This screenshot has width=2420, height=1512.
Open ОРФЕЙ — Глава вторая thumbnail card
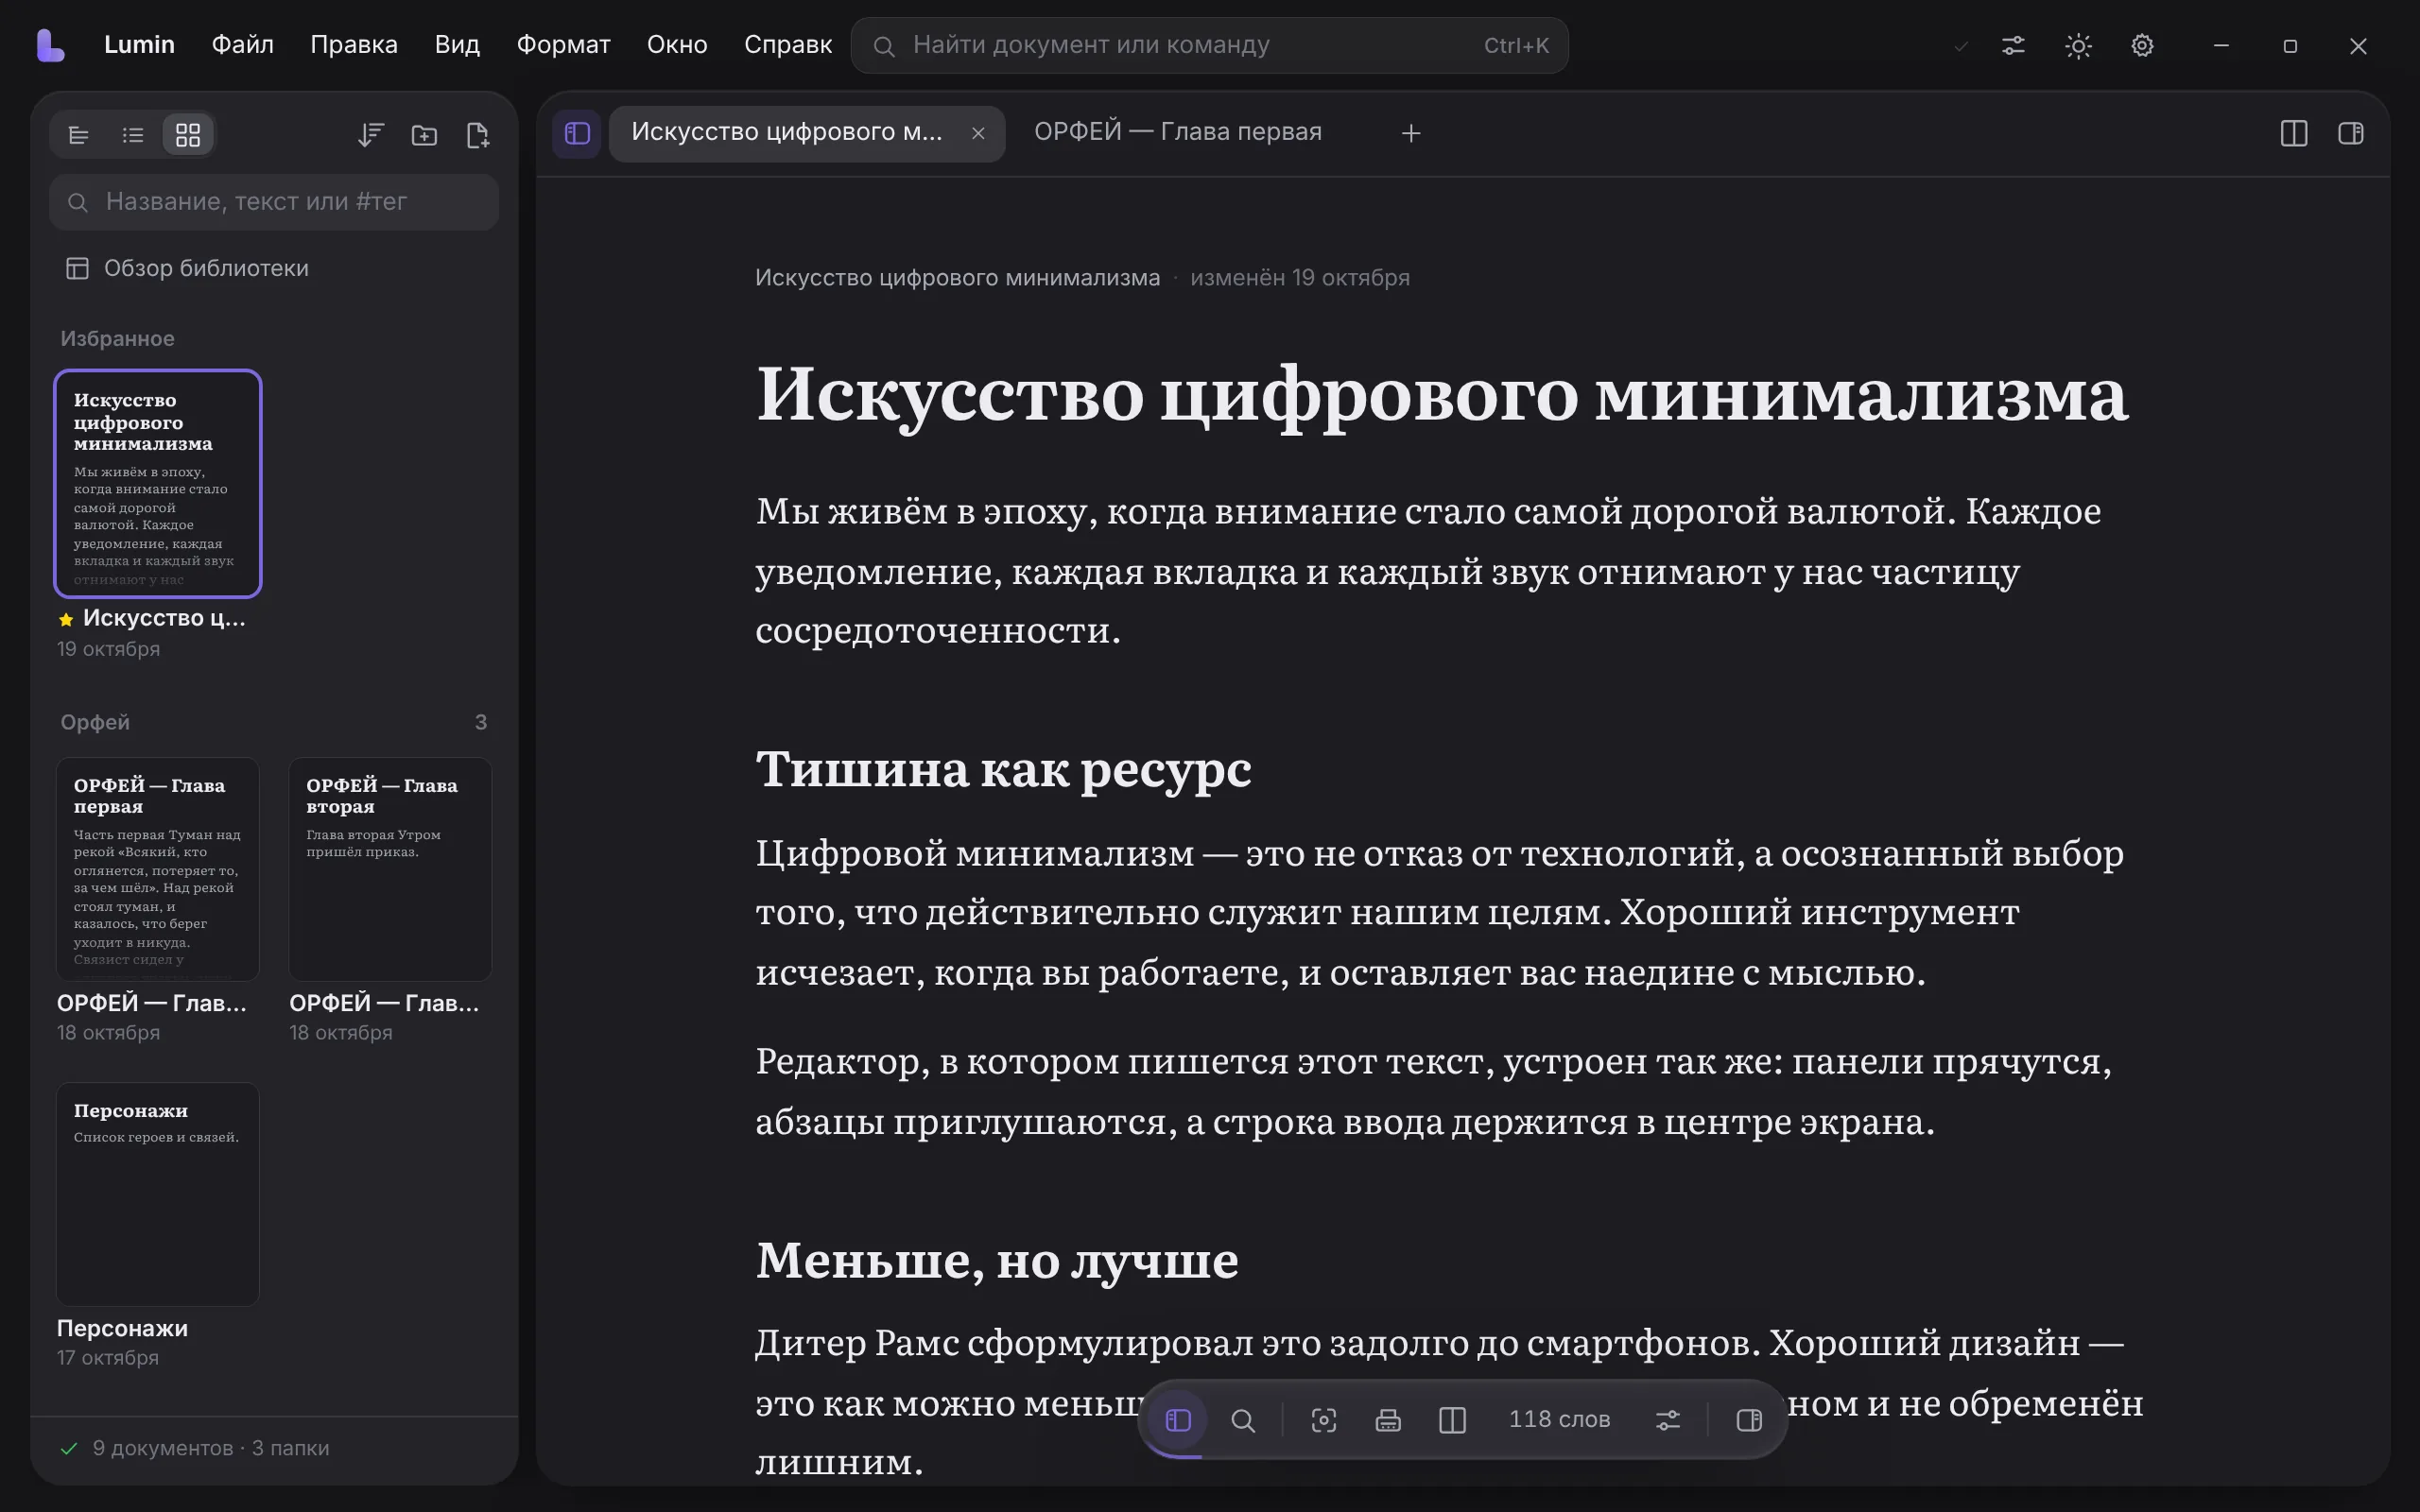[390, 869]
